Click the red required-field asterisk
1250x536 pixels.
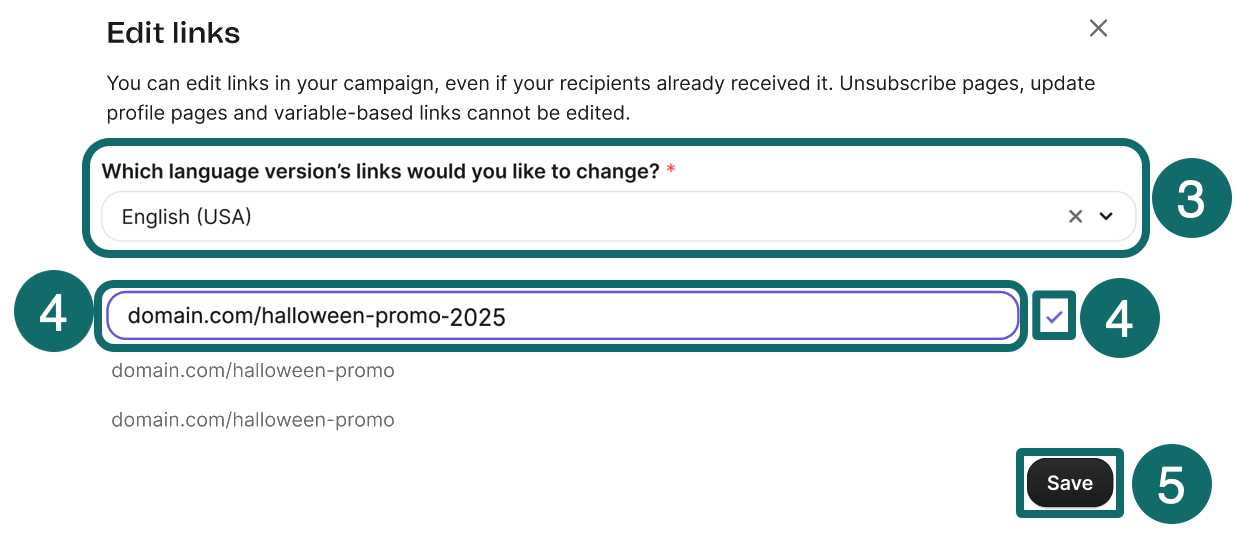pyautogui.click(x=670, y=171)
